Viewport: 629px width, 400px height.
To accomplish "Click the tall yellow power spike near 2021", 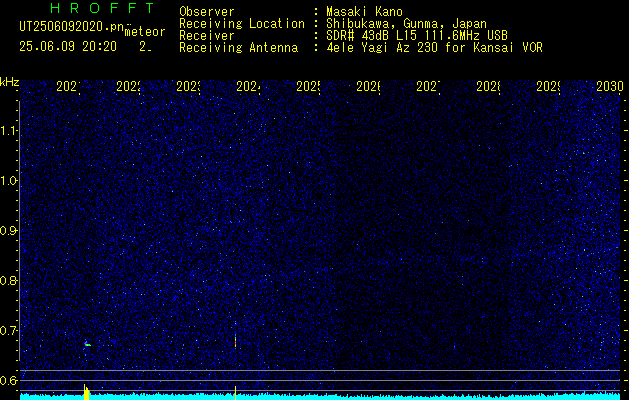I will click(x=86, y=392).
